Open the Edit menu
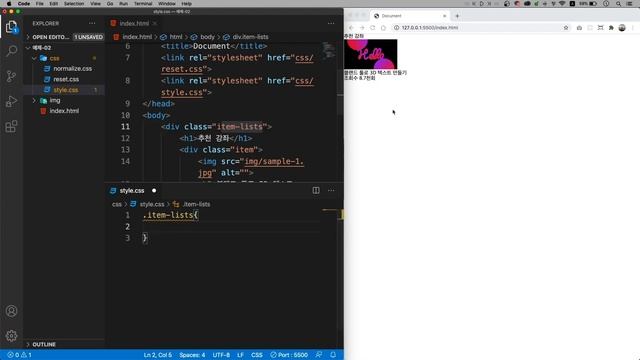640x360 pixels. (53, 3)
